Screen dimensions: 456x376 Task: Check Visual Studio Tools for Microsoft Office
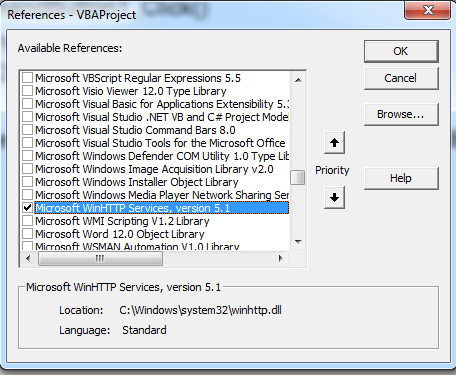[x=27, y=143]
